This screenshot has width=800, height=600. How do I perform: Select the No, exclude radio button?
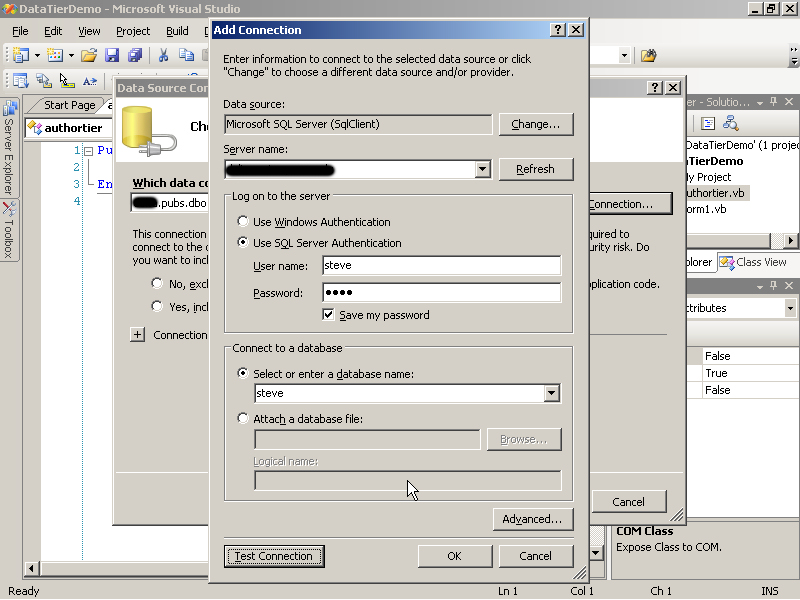(x=157, y=283)
